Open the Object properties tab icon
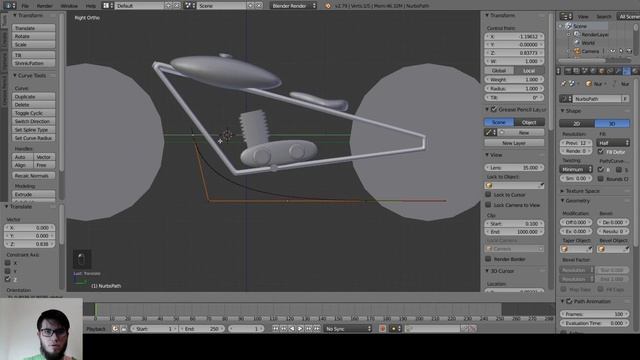This screenshot has height=360, width=640. coord(601,71)
